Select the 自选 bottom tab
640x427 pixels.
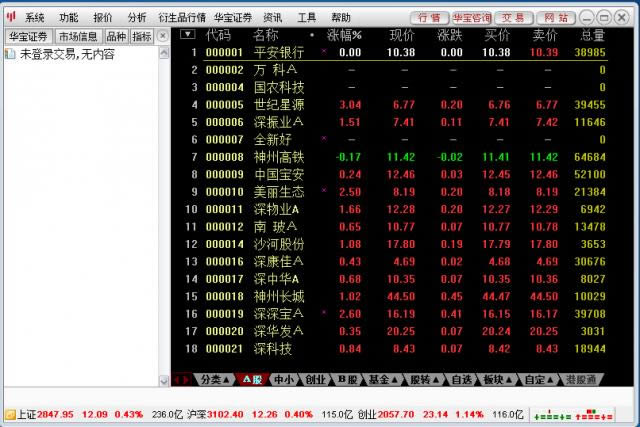462,380
